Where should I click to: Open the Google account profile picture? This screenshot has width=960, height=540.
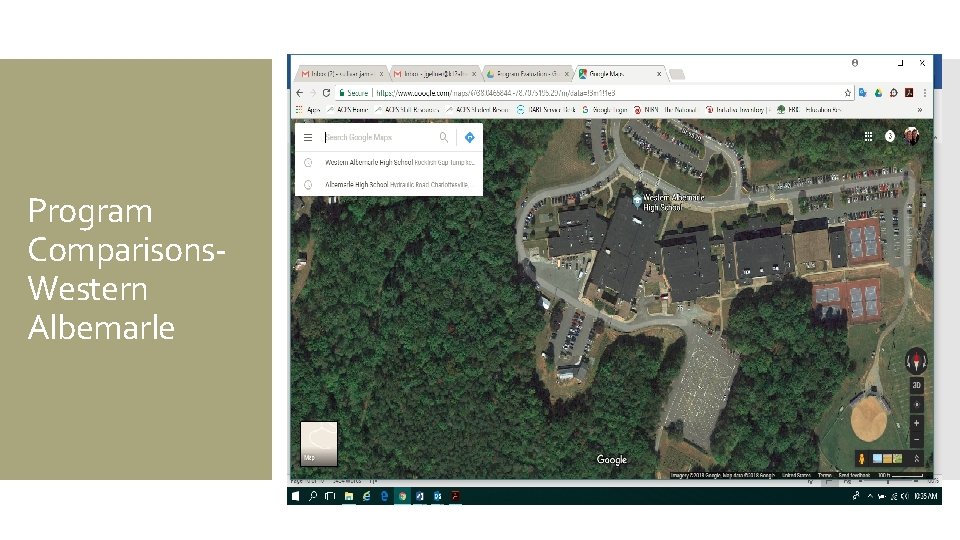click(x=912, y=136)
